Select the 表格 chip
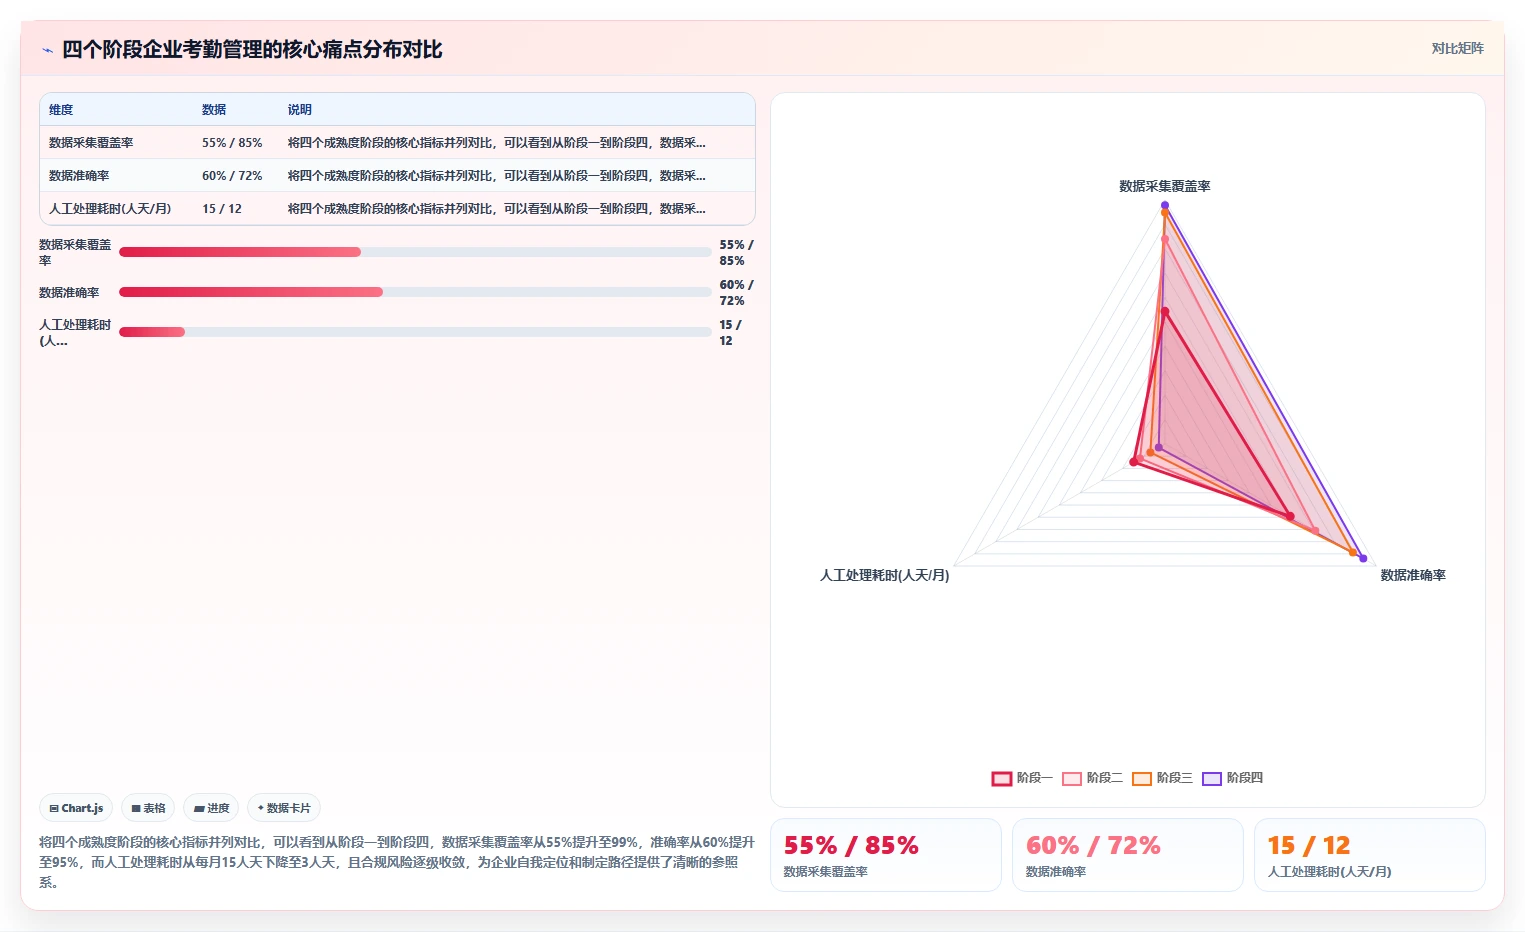Viewport: 1525px width, 932px height. coord(148,808)
